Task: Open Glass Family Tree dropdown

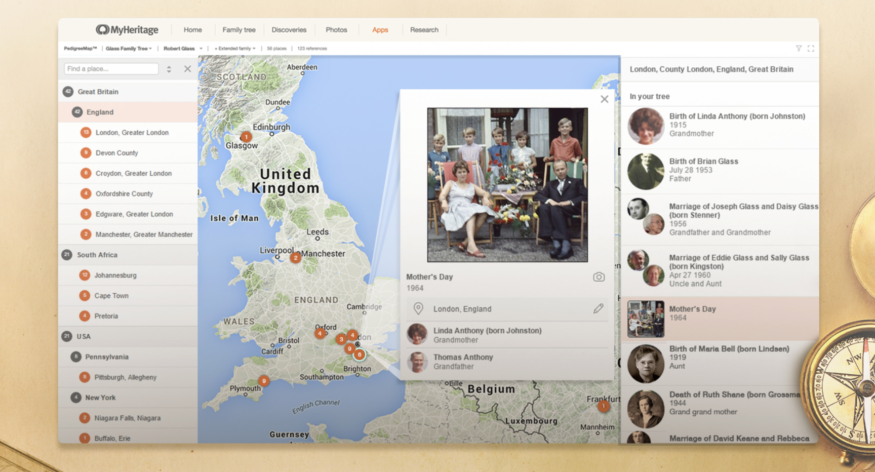Action: point(129,49)
